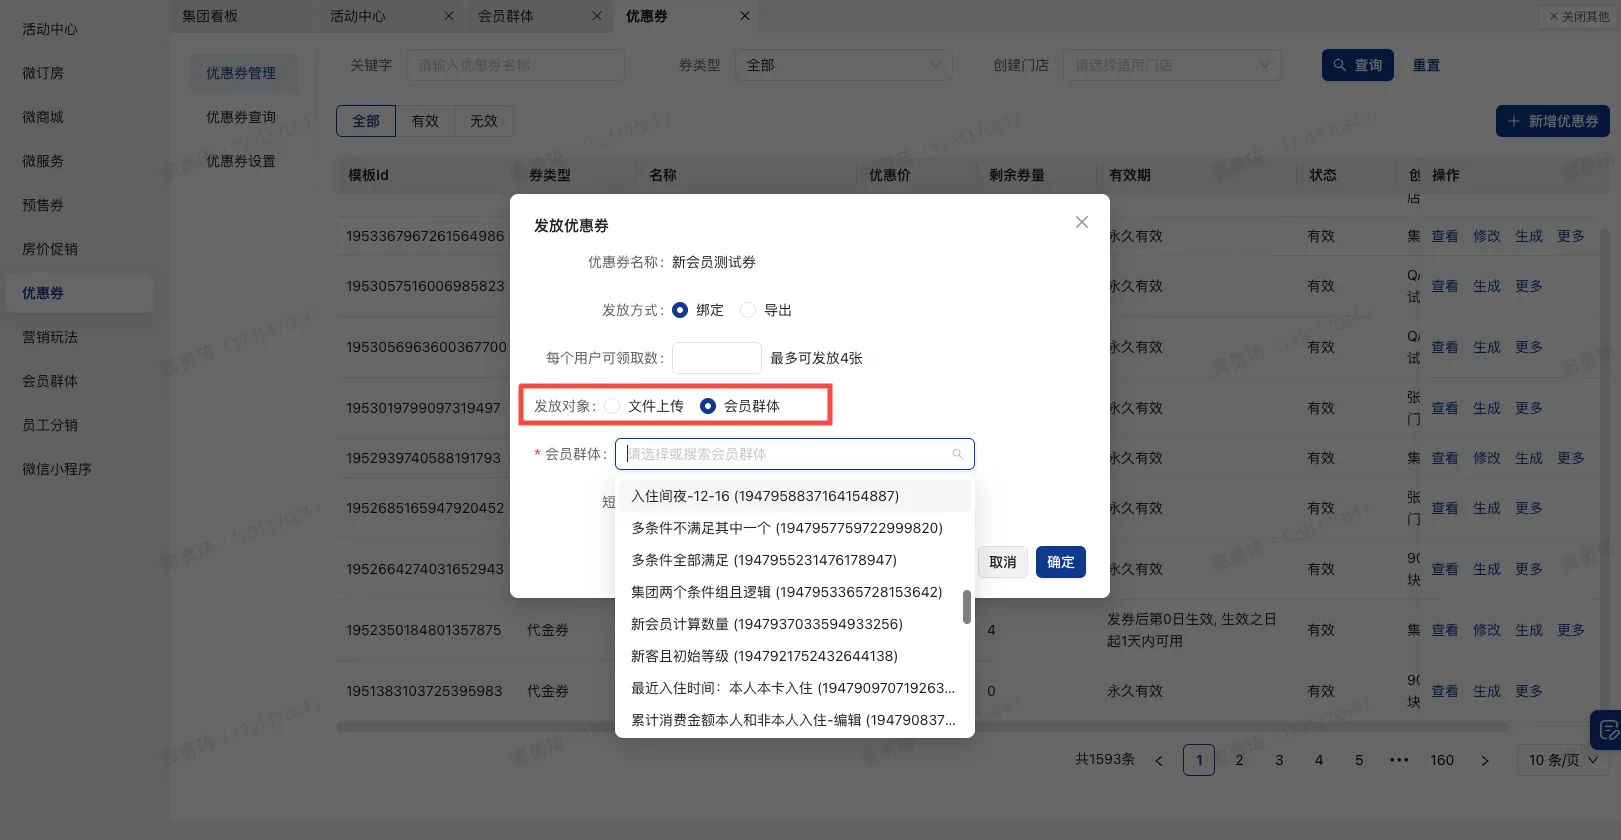The image size is (1621, 840).
Task: Filter list by 无效 status tab
Action: pyautogui.click(x=484, y=121)
